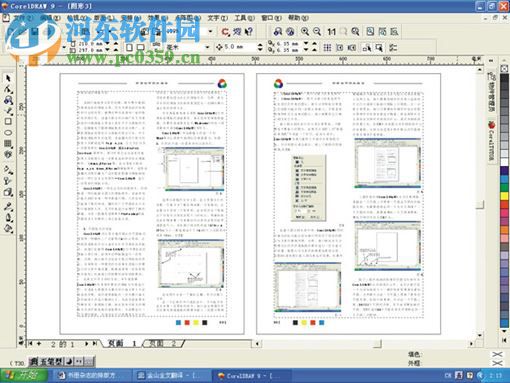Screen dimensions: 510x383
Task: Select the Freehand tool in the toolbox
Action: 8,111
